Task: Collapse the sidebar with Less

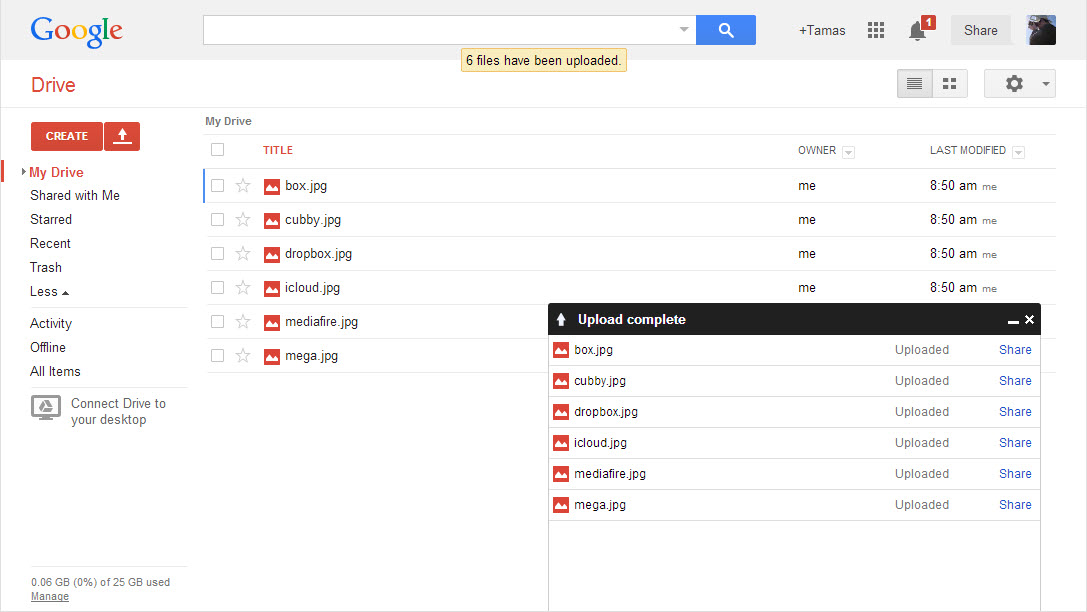Action: pyautogui.click(x=49, y=292)
